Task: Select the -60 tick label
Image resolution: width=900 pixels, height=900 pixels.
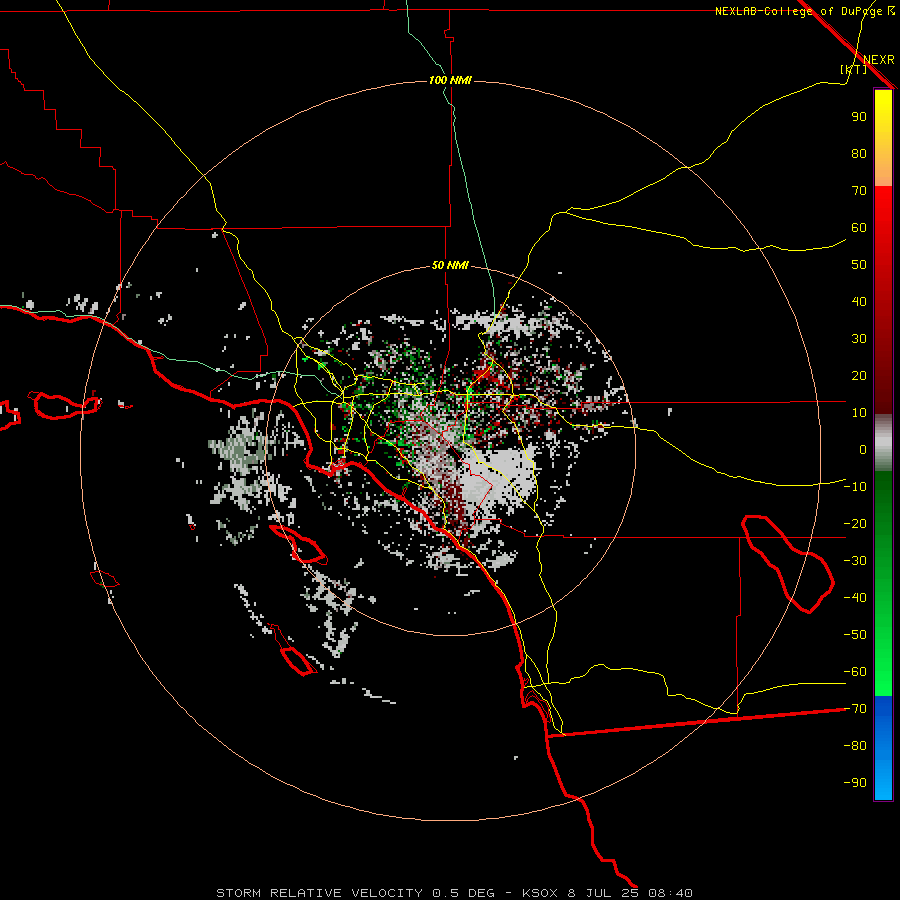Action: pyautogui.click(x=855, y=672)
